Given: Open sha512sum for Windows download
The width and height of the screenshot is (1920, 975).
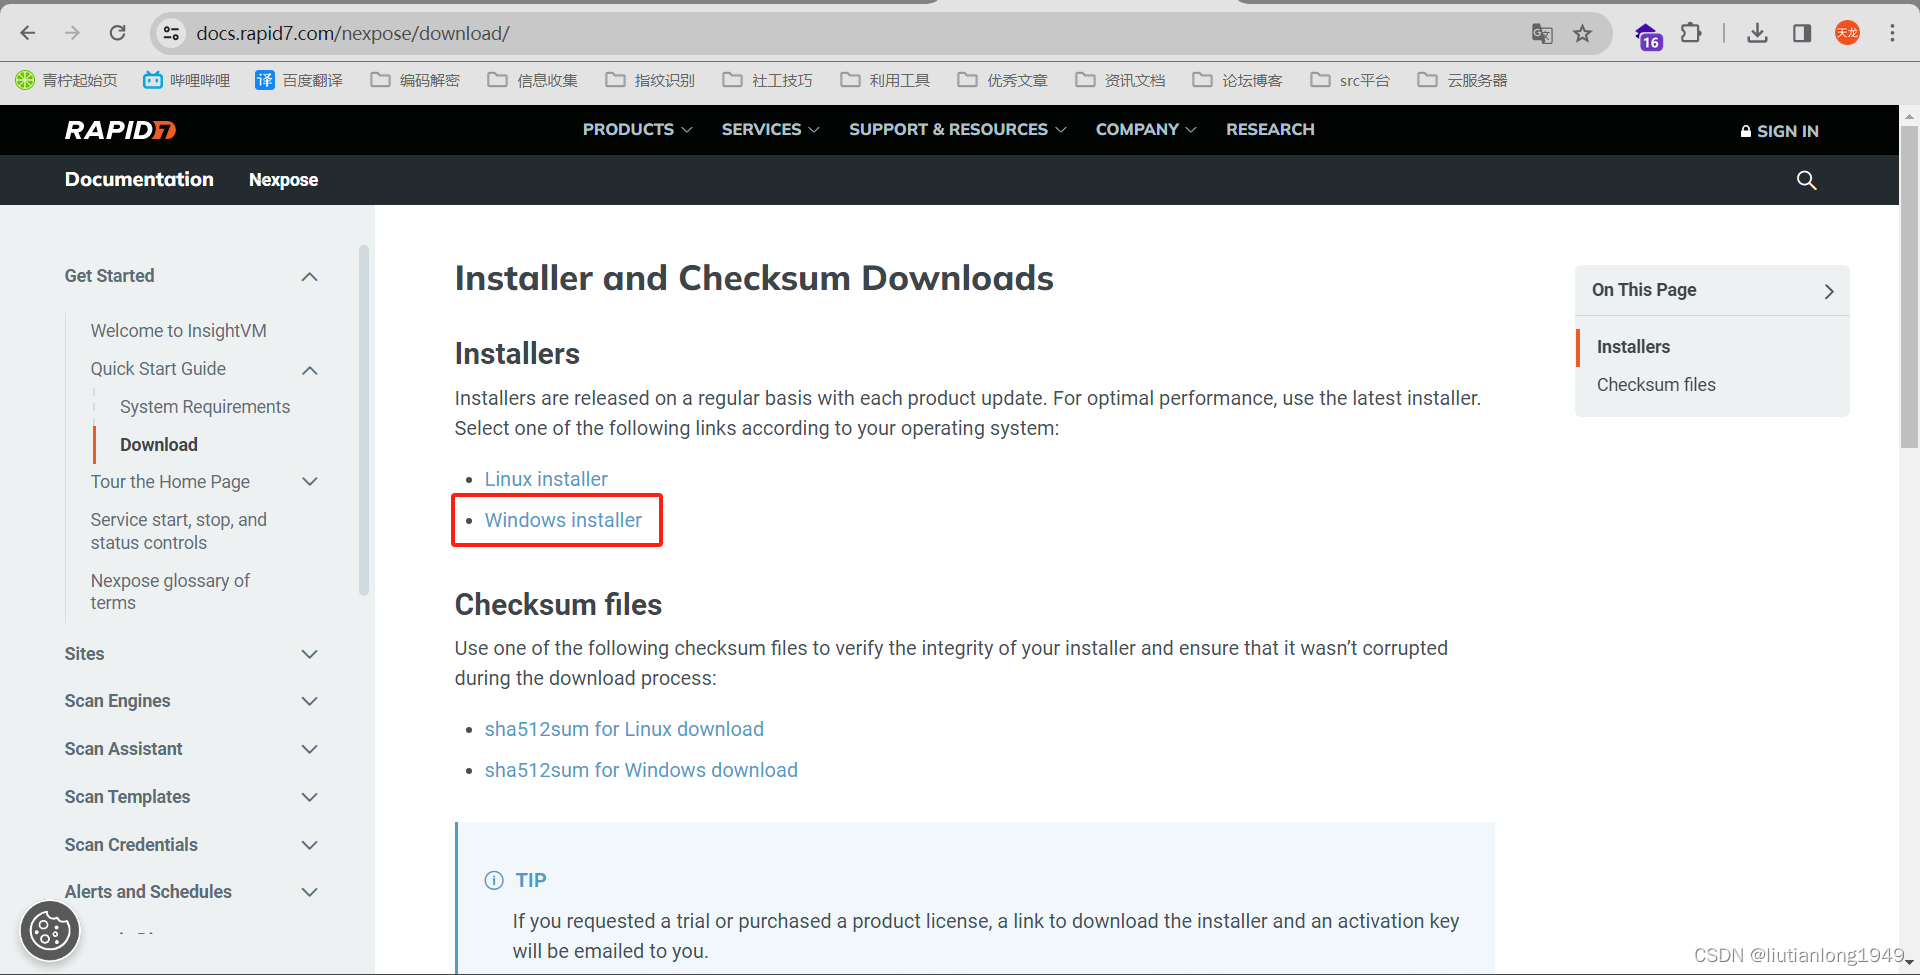Looking at the screenshot, I should click(x=641, y=770).
